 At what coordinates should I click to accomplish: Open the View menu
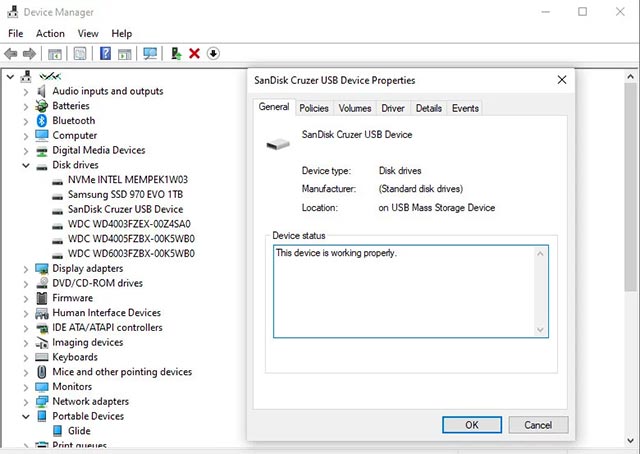pos(88,33)
